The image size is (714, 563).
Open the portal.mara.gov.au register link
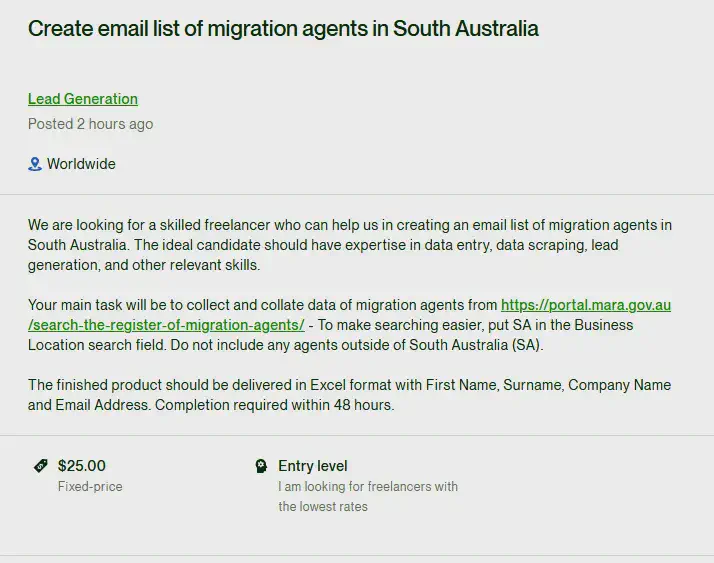click(x=585, y=305)
